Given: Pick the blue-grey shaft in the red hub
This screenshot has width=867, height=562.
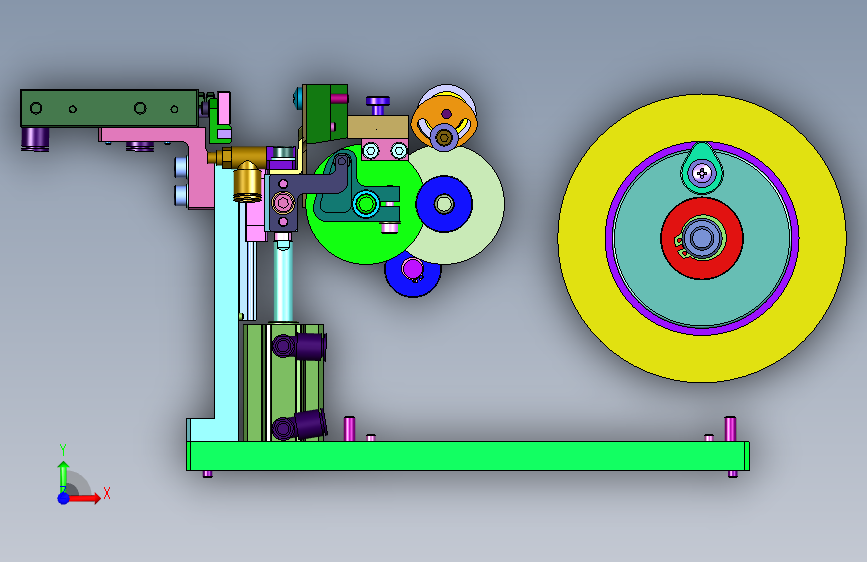Looking at the screenshot, I should (701, 238).
